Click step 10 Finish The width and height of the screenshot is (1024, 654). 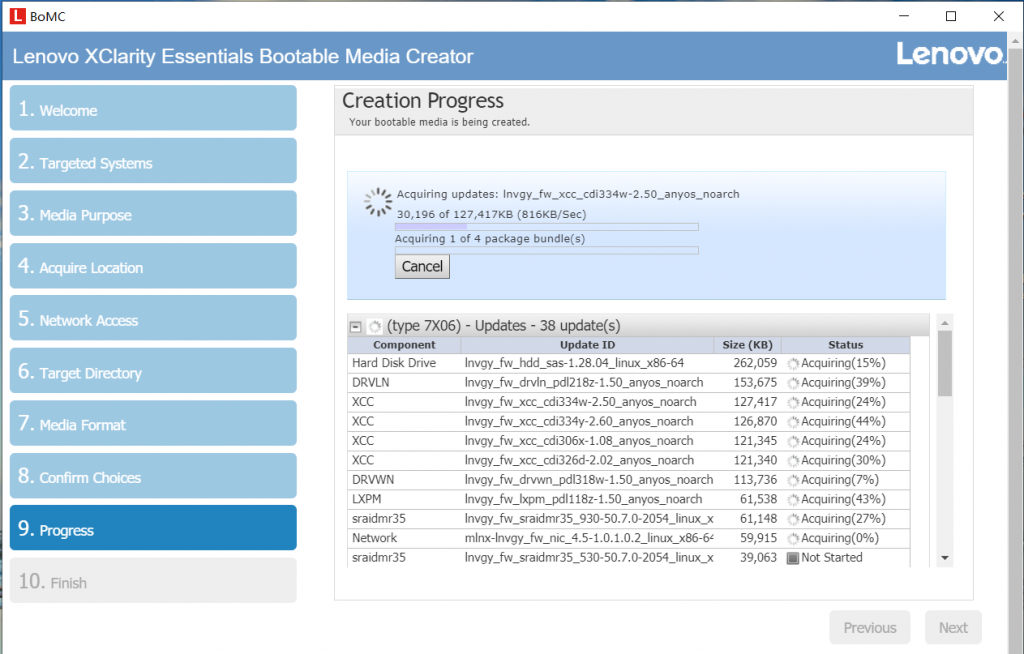tap(153, 580)
